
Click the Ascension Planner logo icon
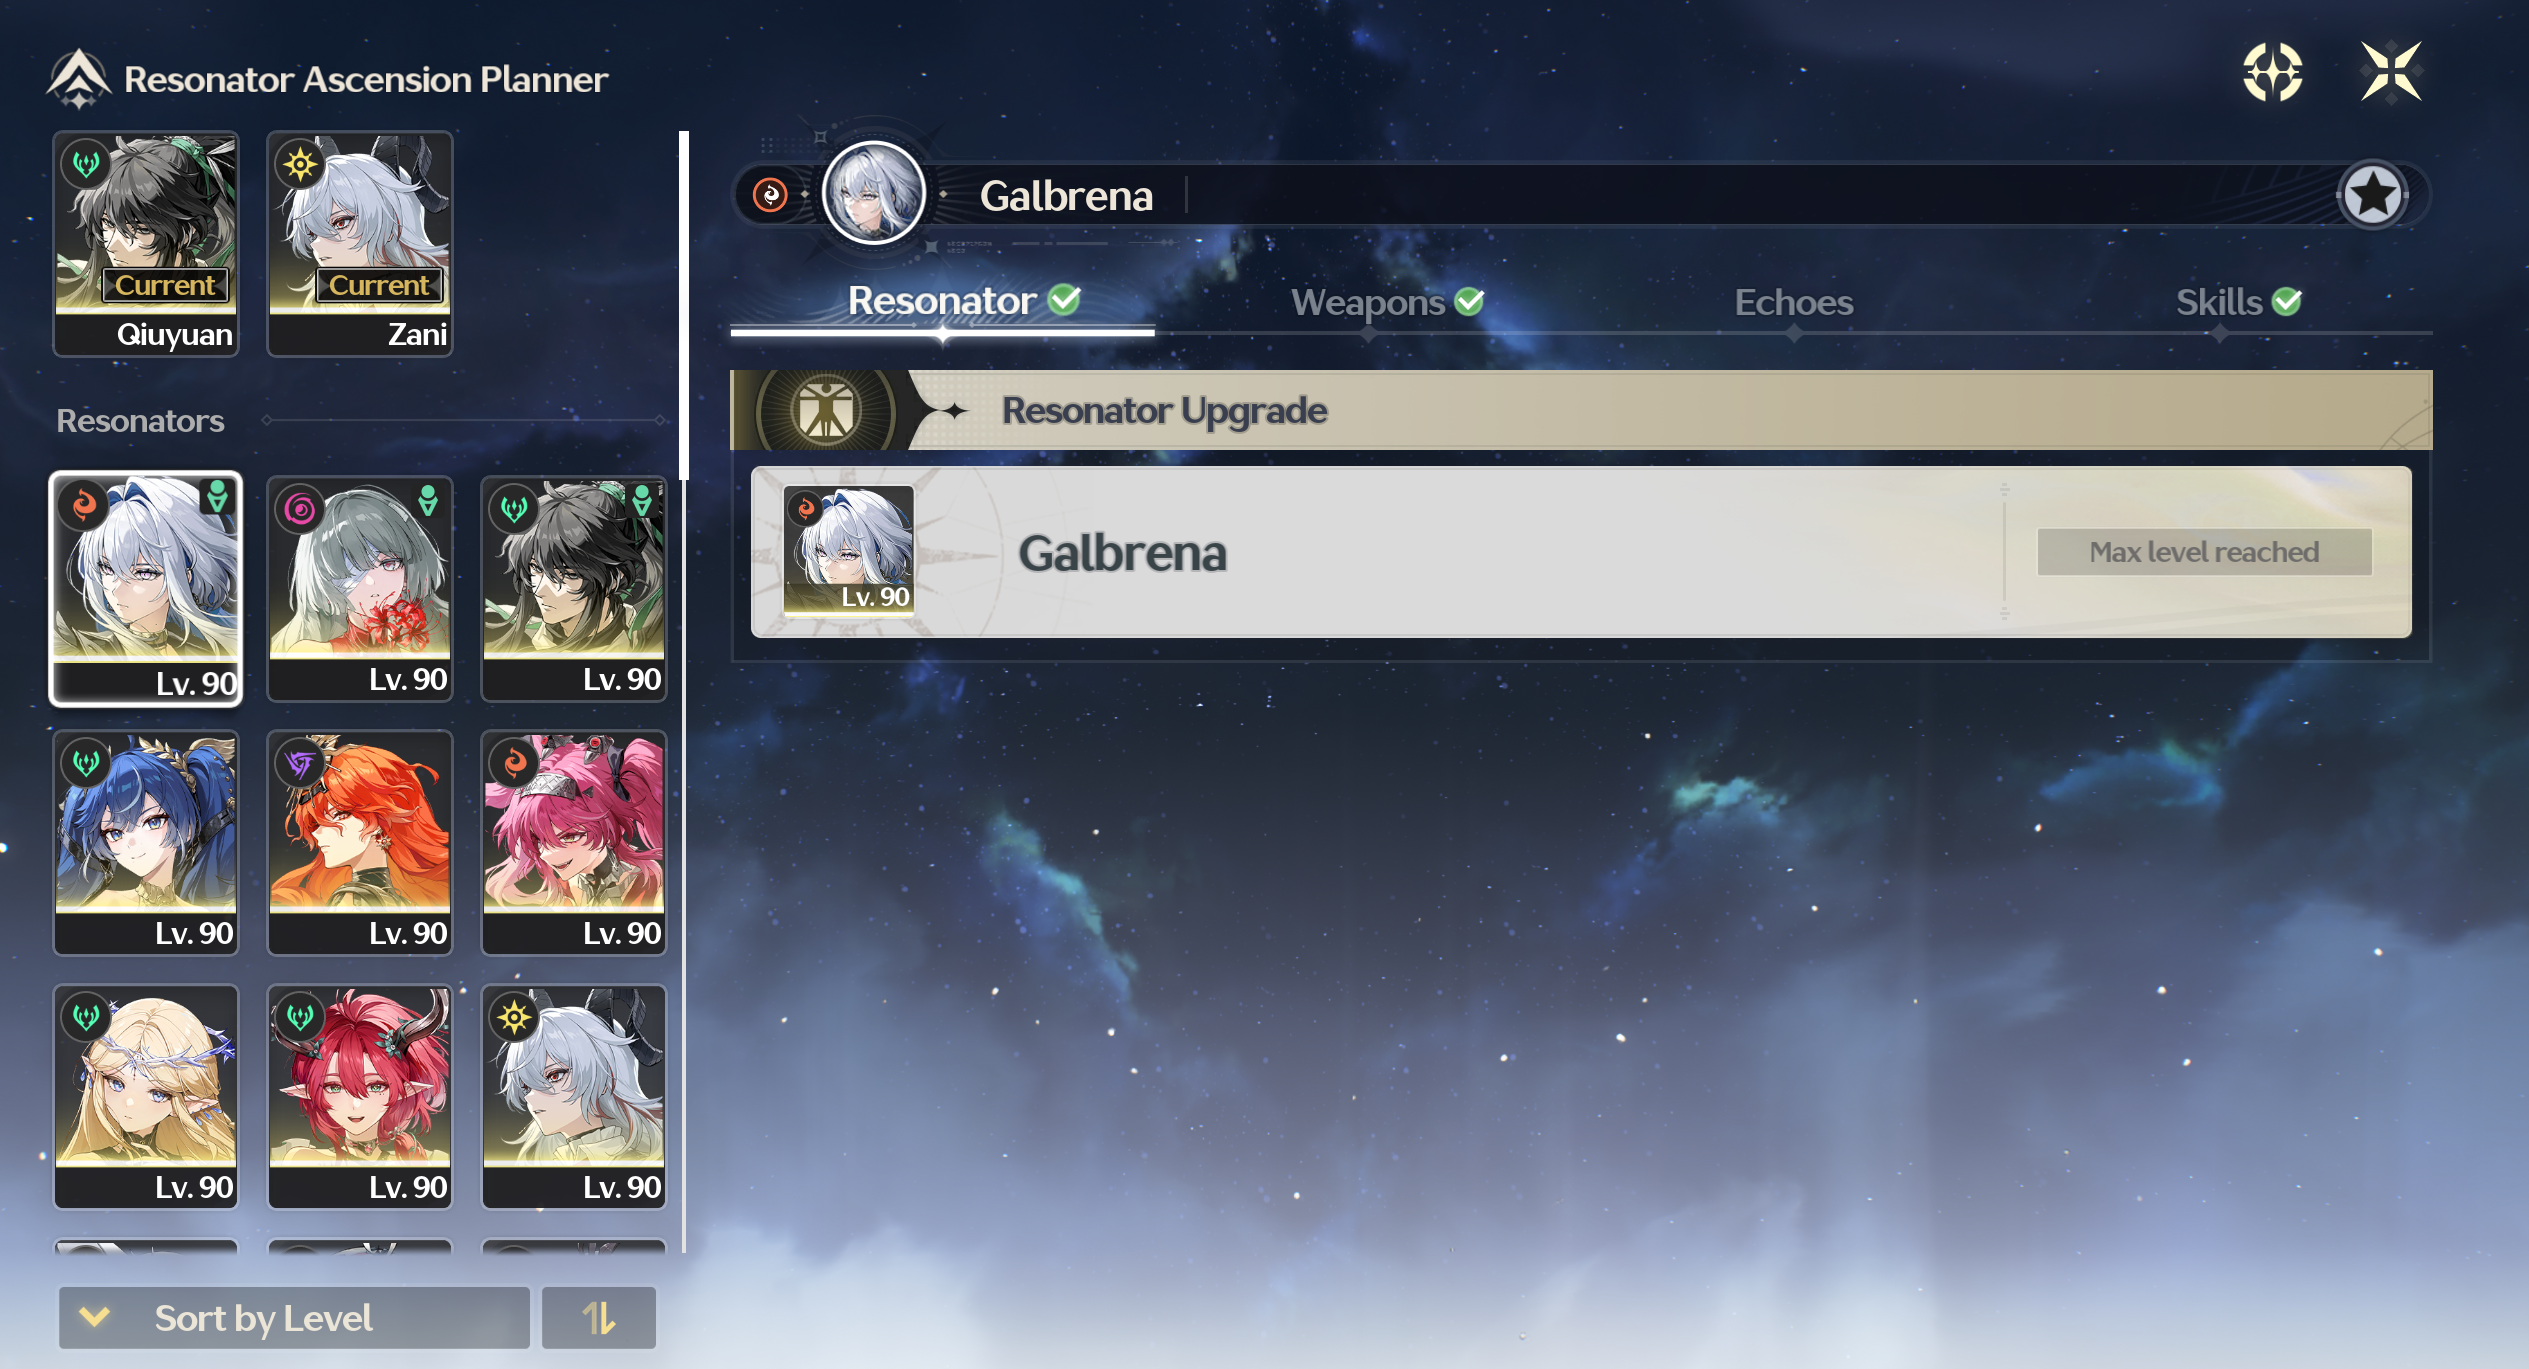[78, 78]
